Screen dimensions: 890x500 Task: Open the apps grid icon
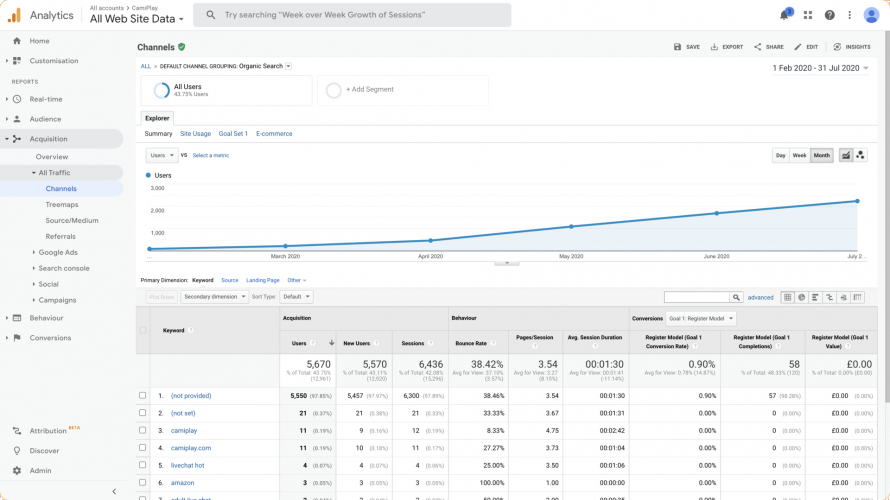[x=808, y=15]
